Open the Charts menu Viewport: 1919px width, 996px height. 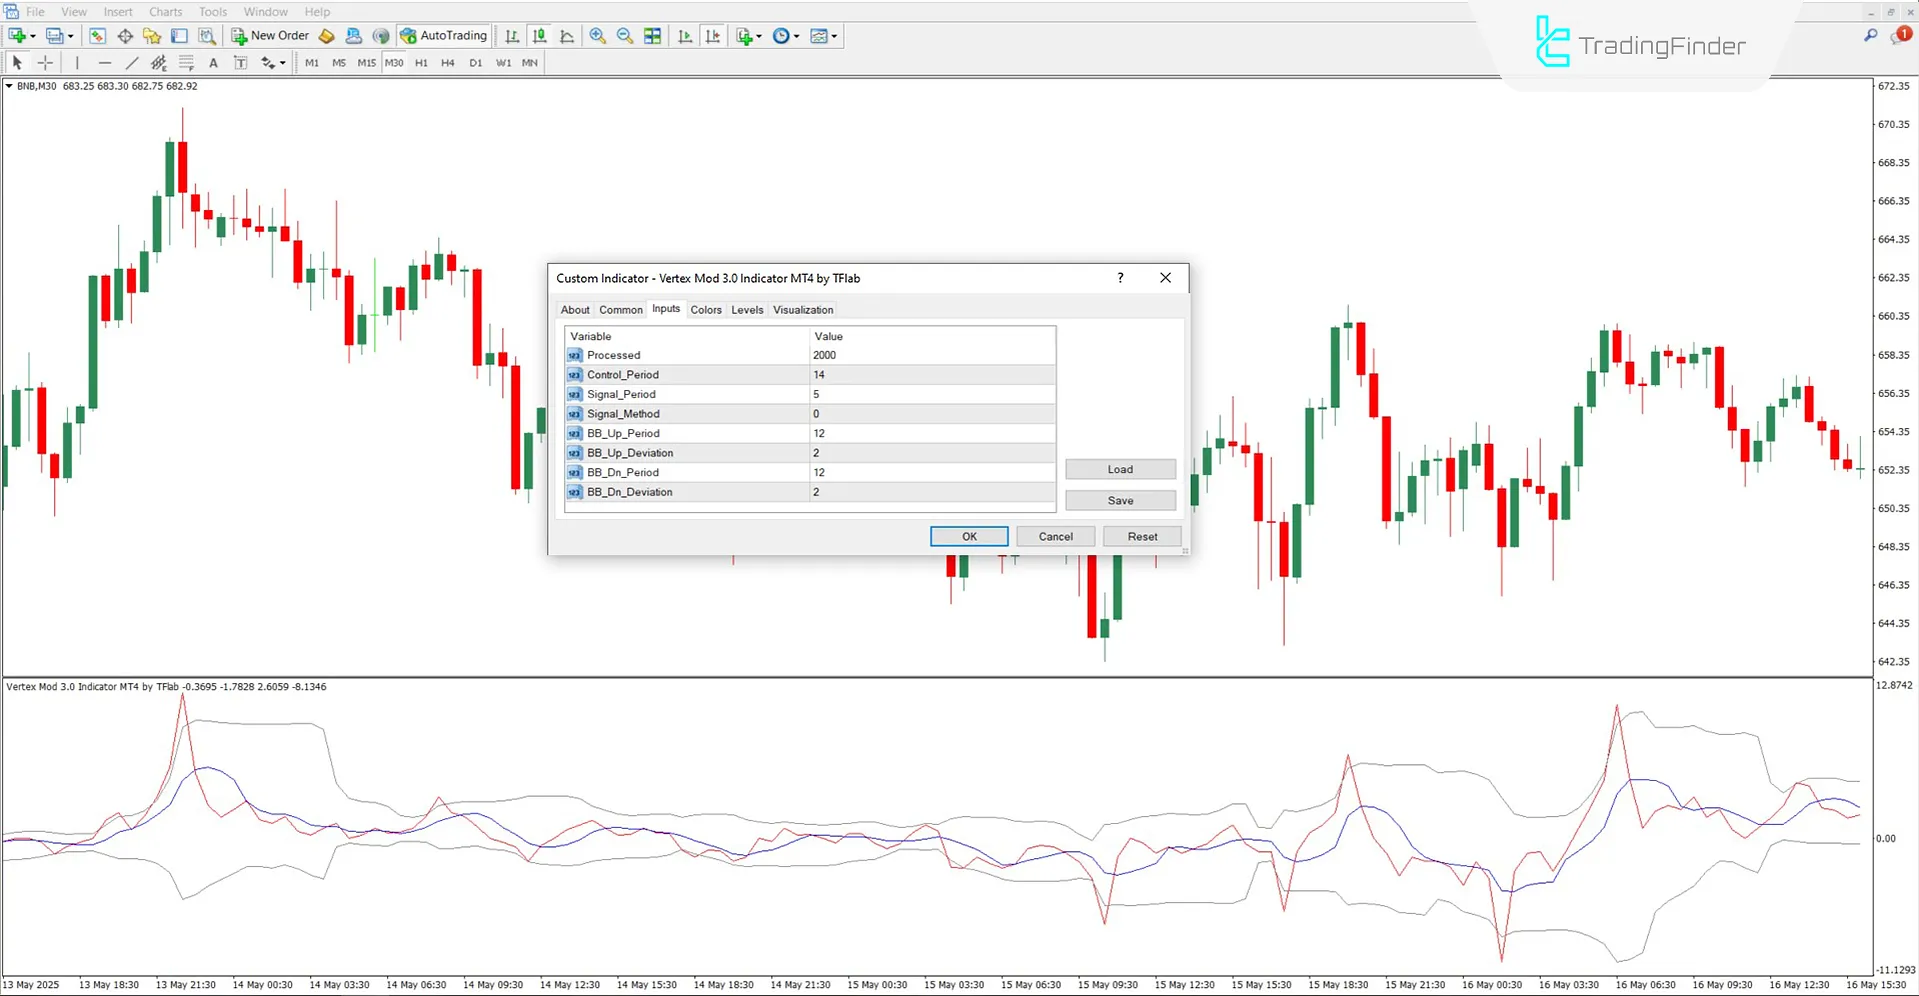pos(165,11)
